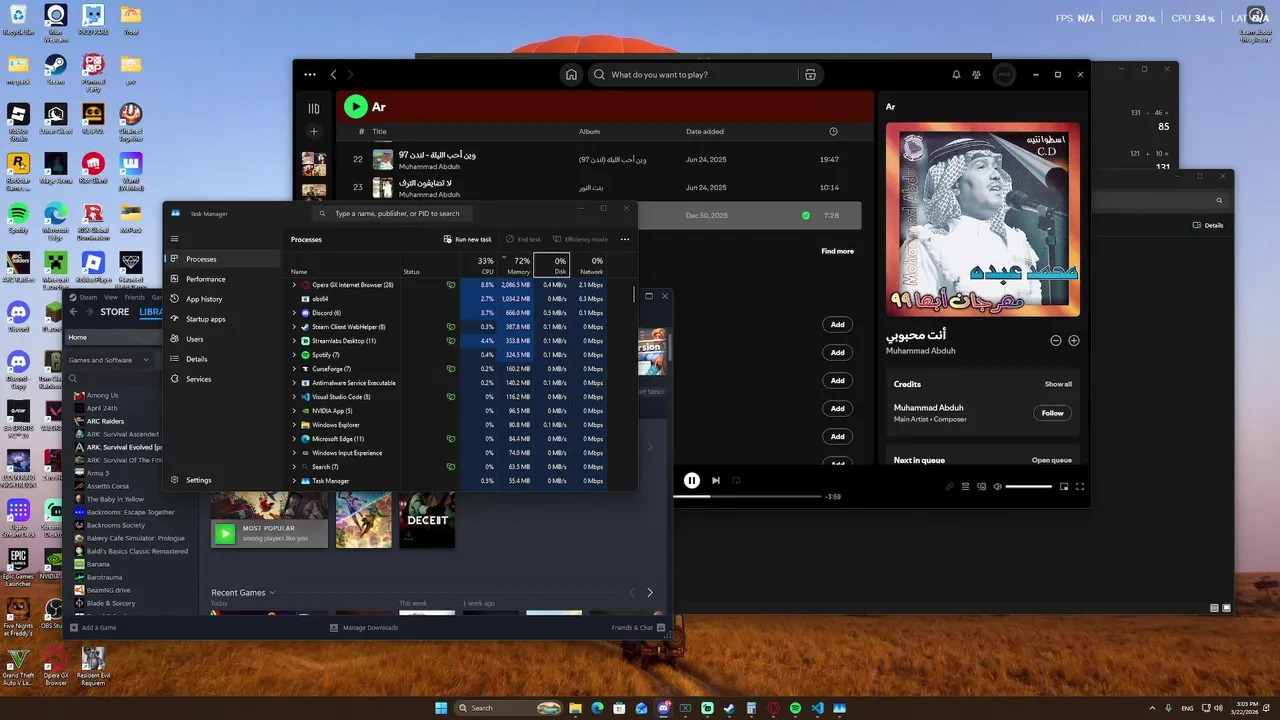The width and height of the screenshot is (1280, 720).
Task: Enter Spotify full screen mode
Action: click(x=1080, y=486)
